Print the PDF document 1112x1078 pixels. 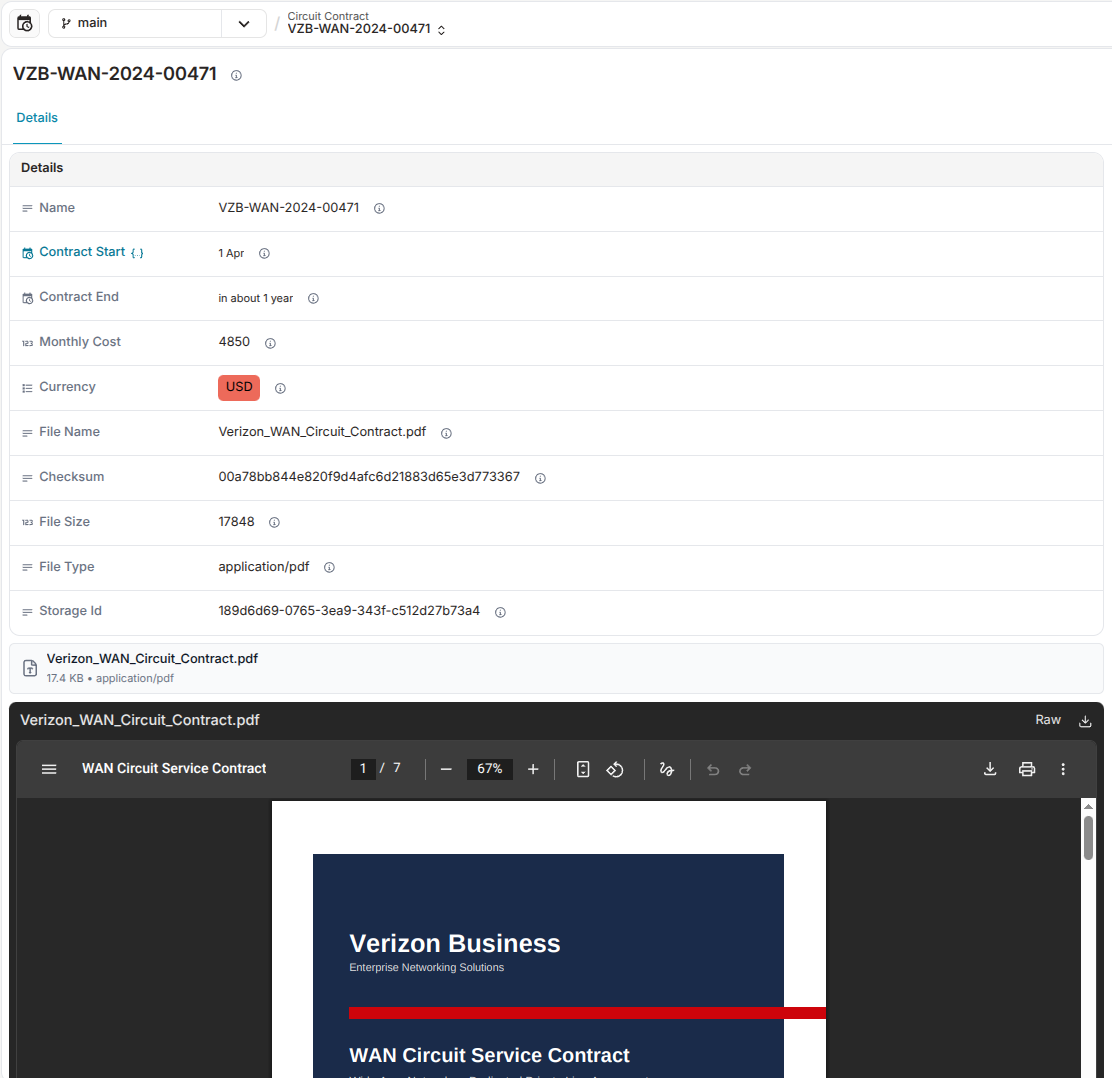(1026, 769)
